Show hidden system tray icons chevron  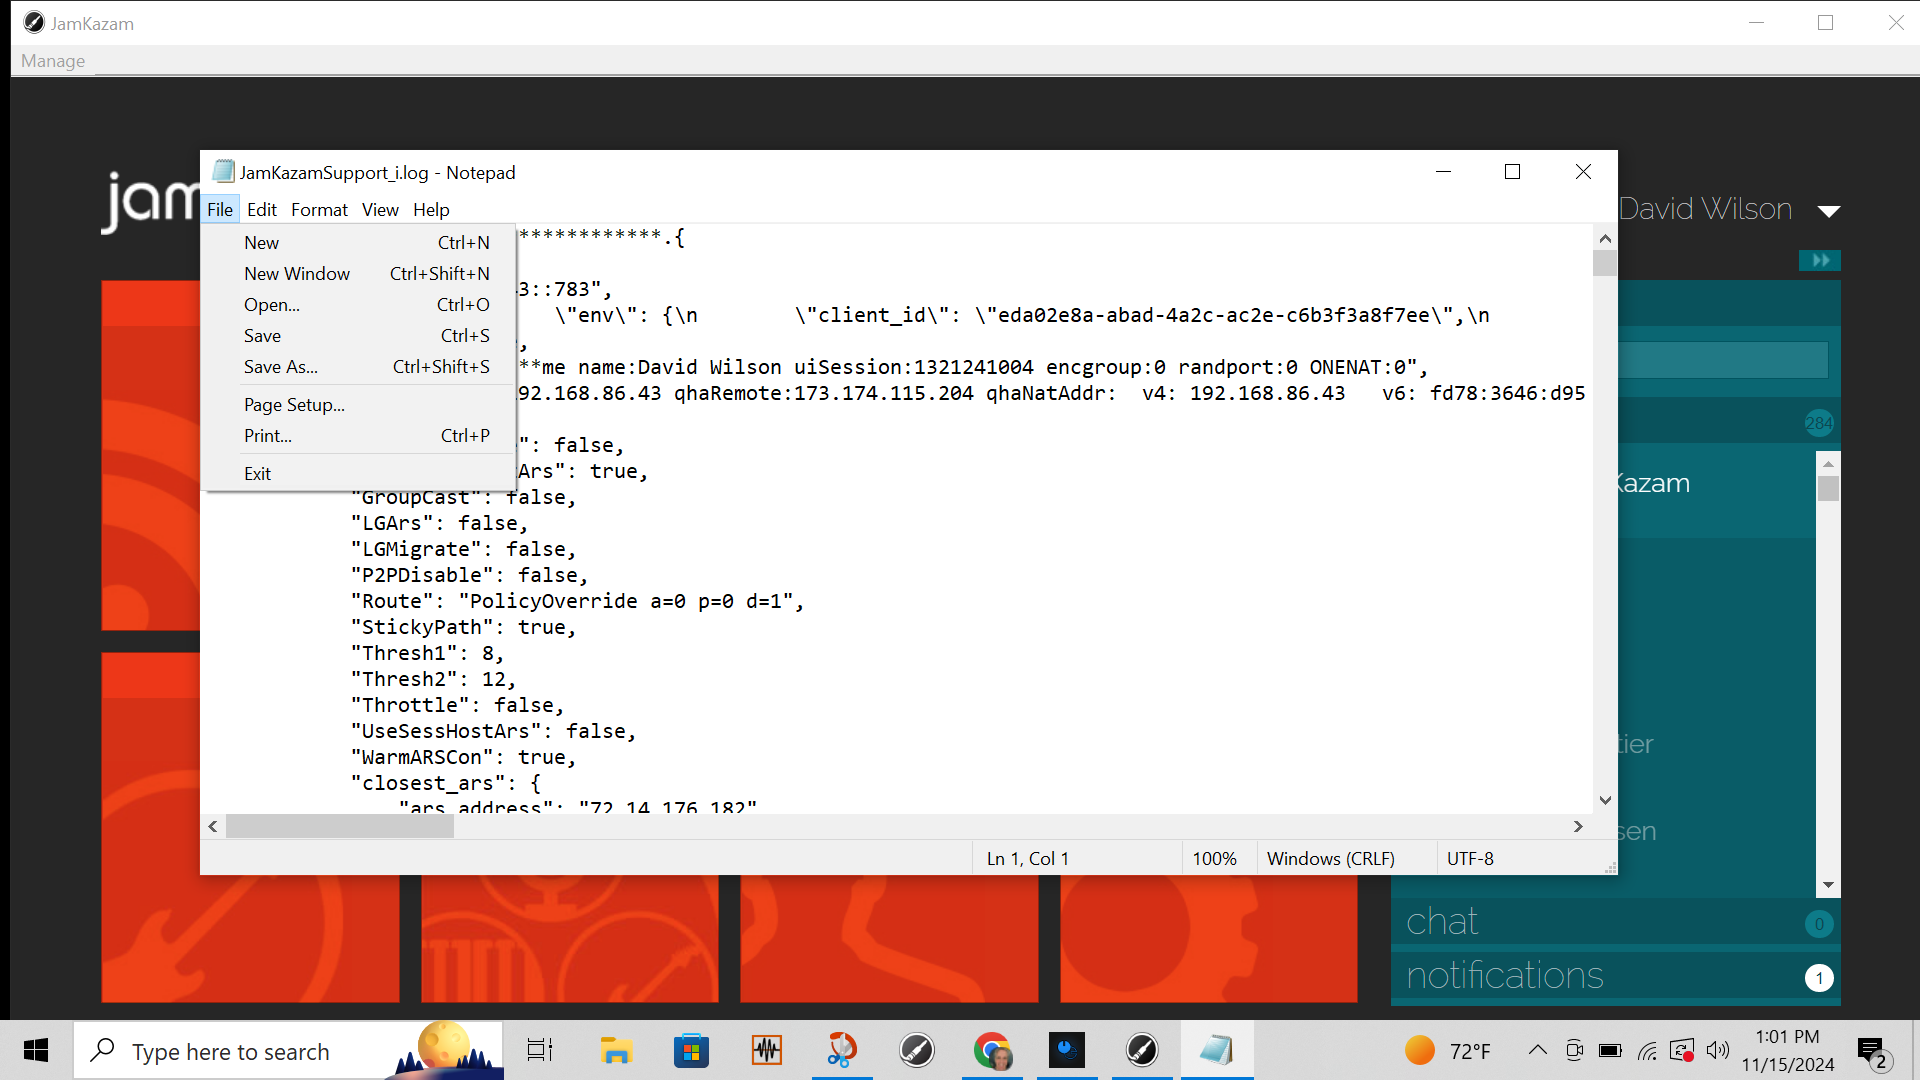tap(1538, 1050)
